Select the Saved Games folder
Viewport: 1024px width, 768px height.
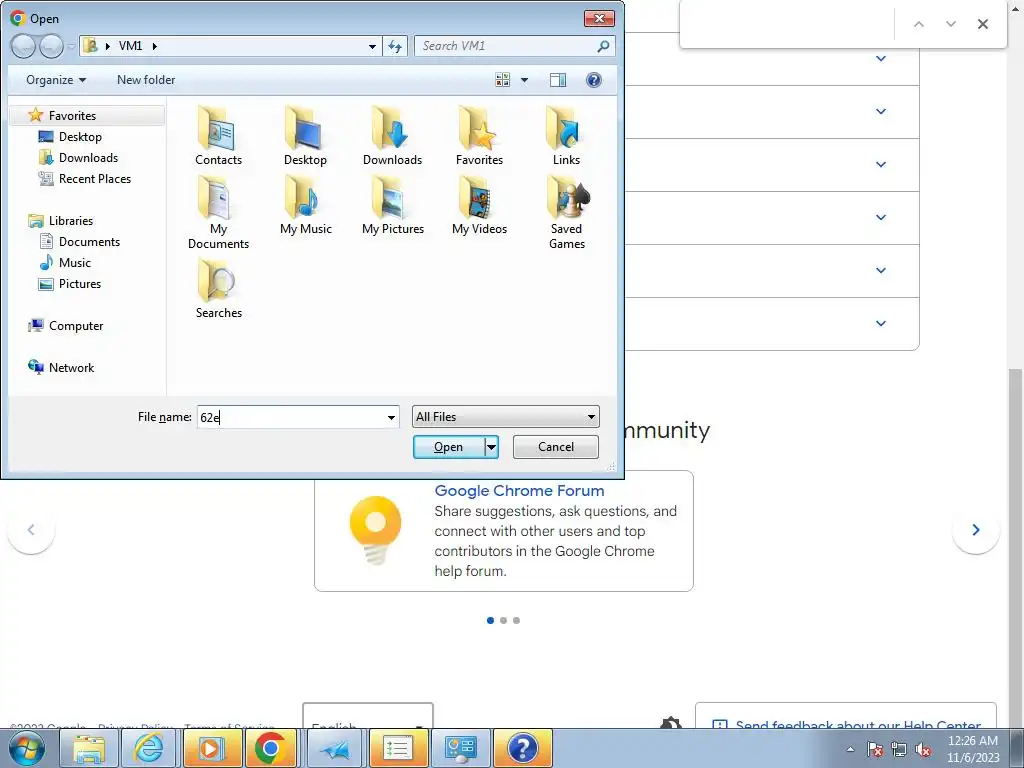(x=566, y=213)
